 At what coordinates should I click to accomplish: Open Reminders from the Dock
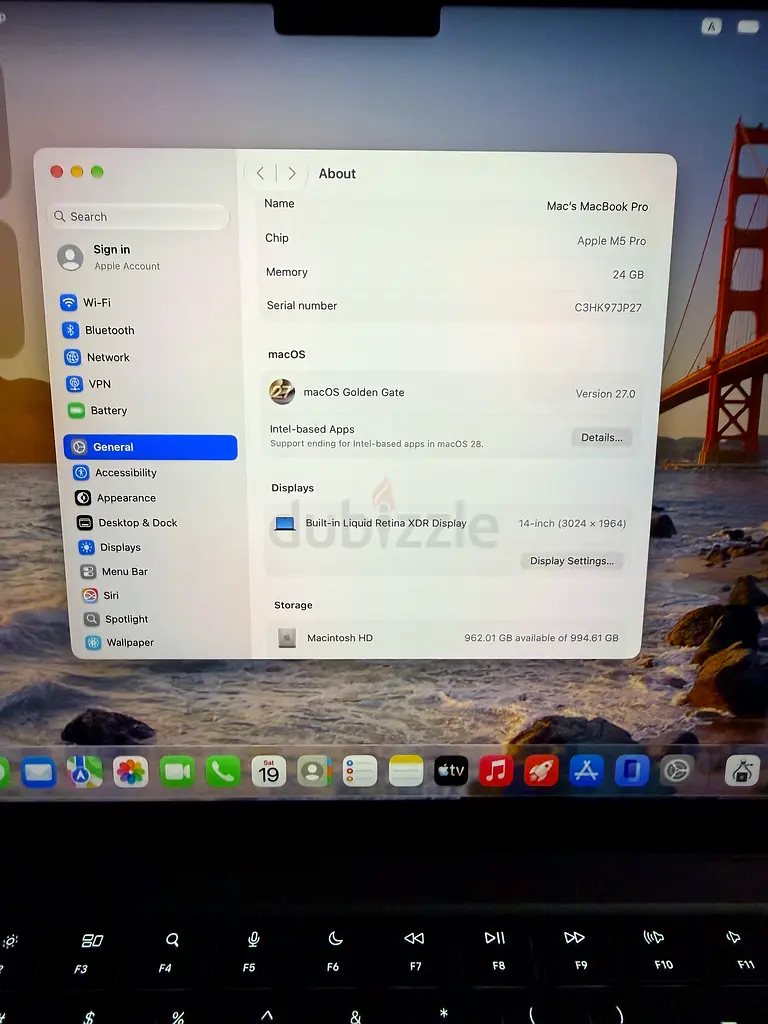click(x=360, y=772)
